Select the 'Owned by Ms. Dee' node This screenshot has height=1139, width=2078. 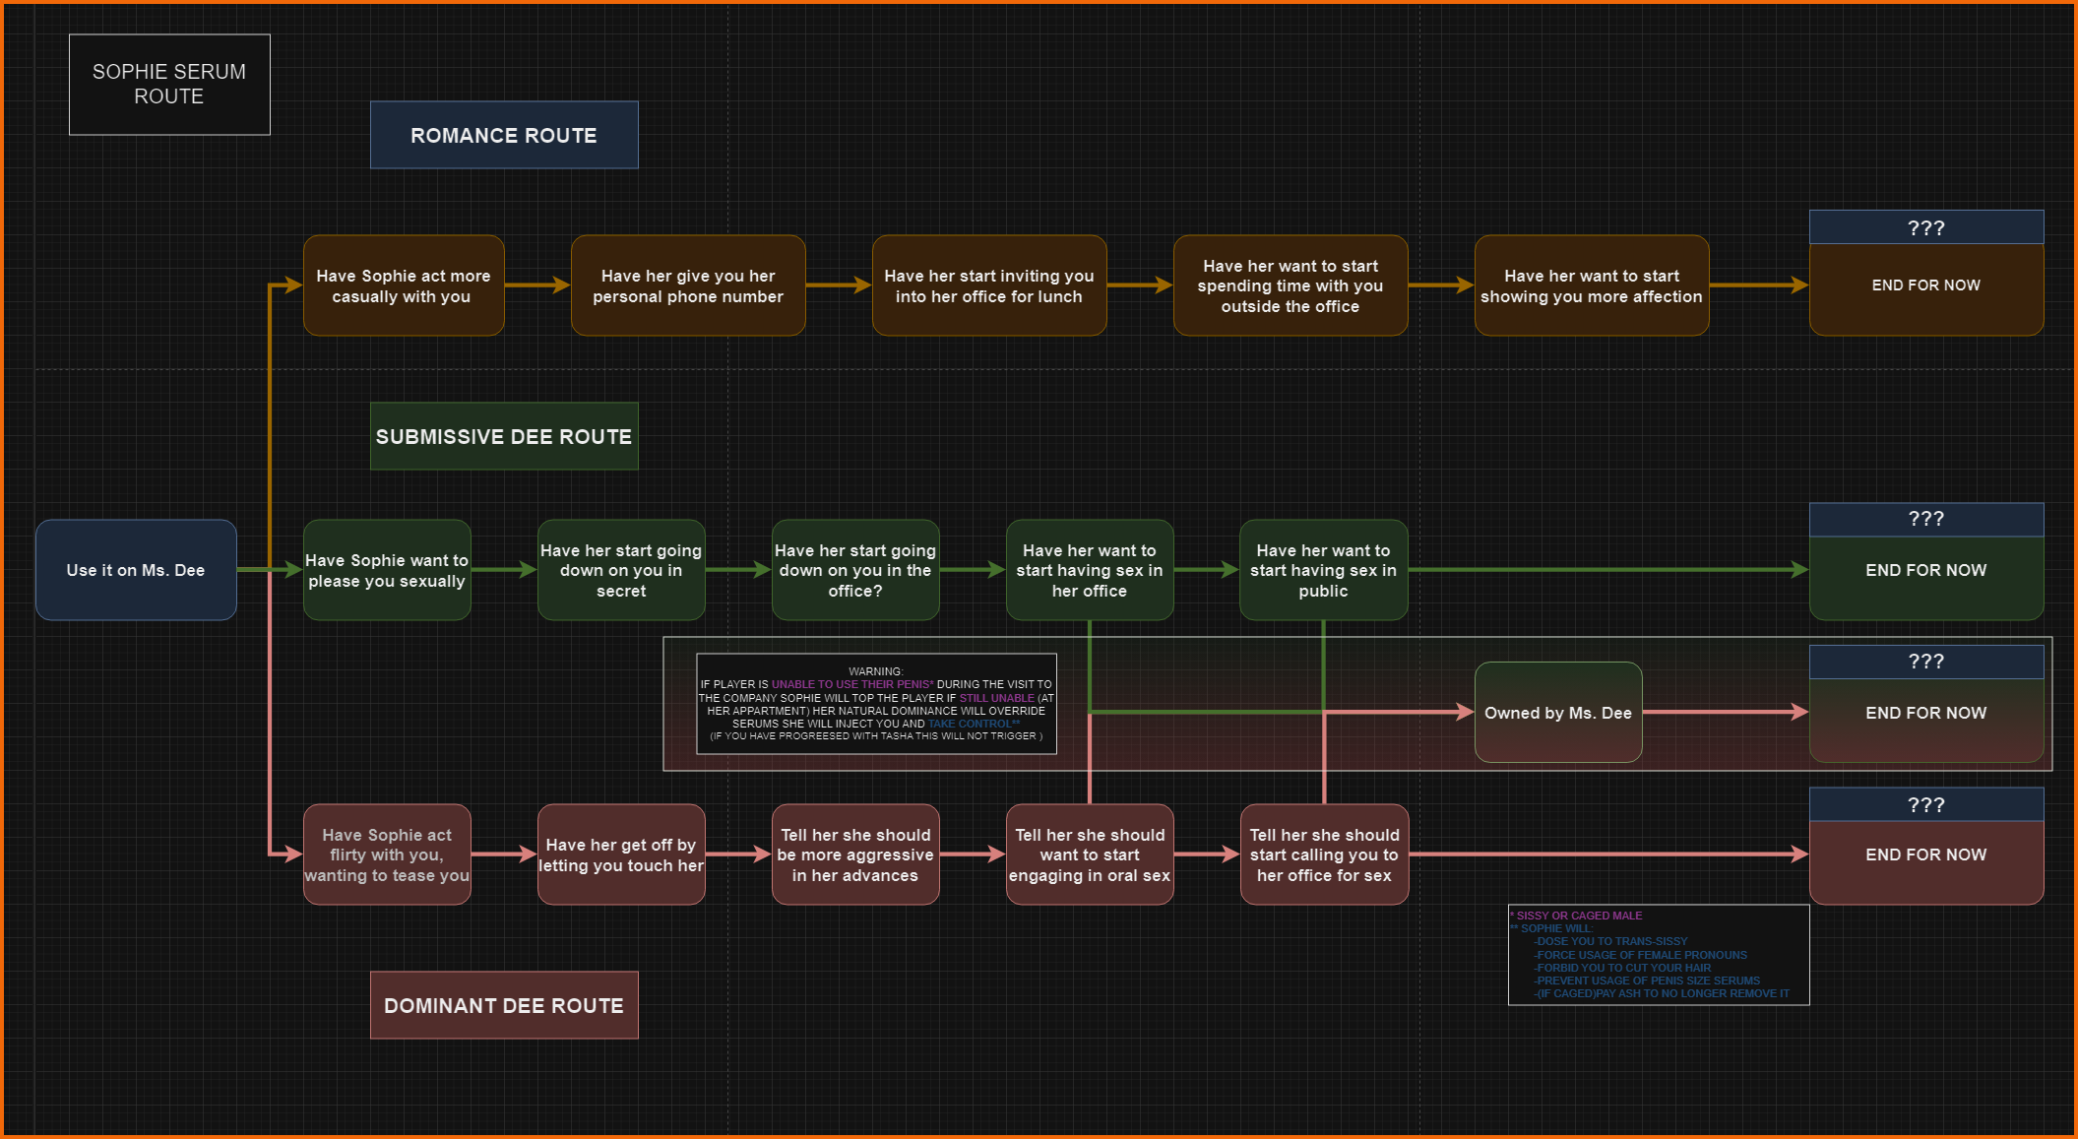click(x=1557, y=713)
